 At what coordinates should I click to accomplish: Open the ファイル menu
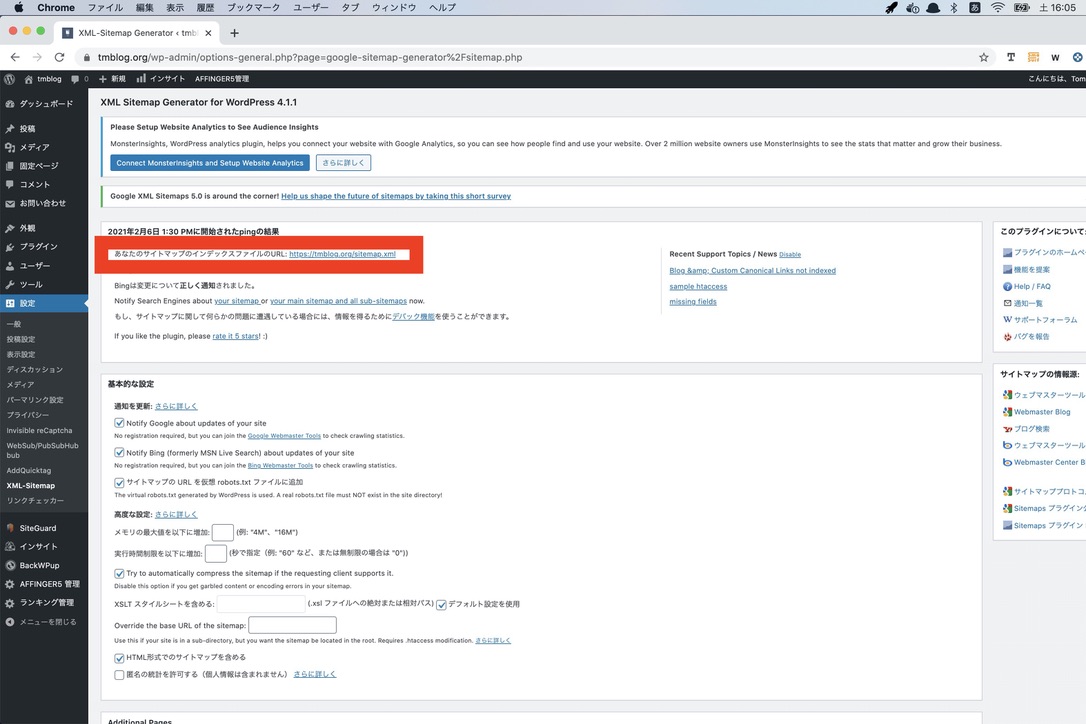pos(105,8)
